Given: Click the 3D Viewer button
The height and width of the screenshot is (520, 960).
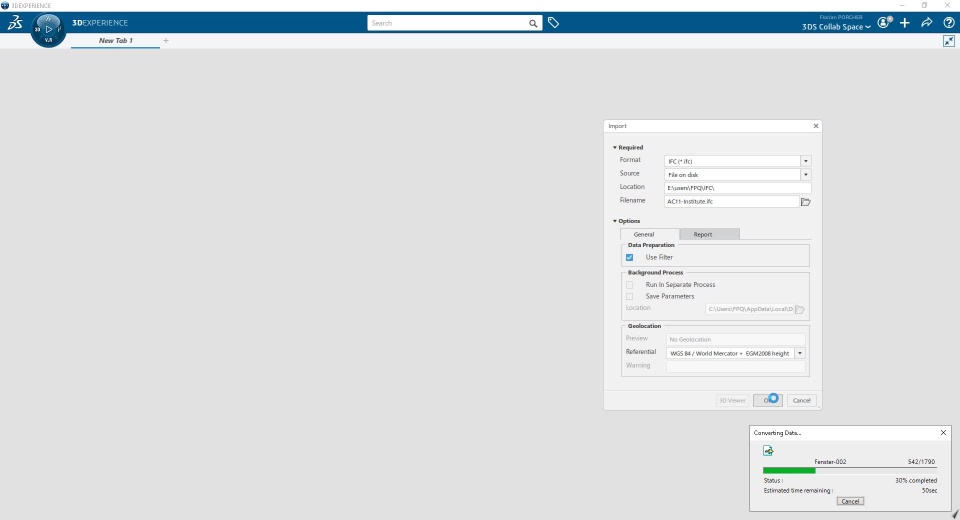Looking at the screenshot, I should 732,401.
